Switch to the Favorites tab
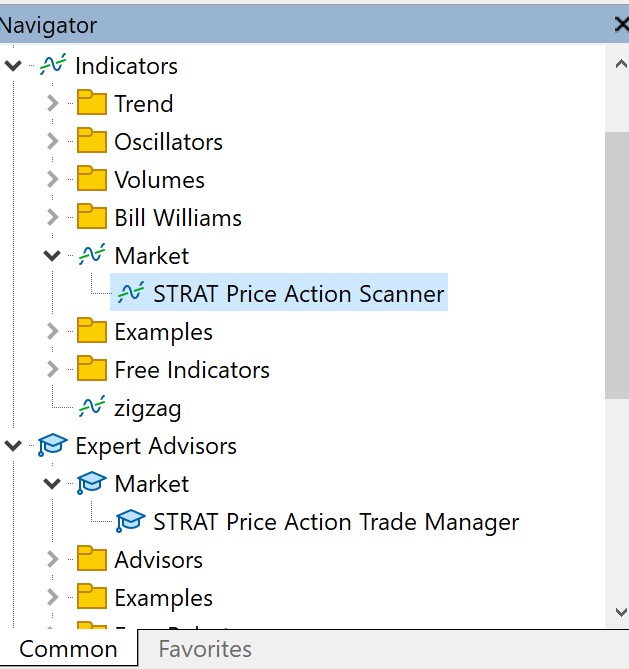 [205, 650]
